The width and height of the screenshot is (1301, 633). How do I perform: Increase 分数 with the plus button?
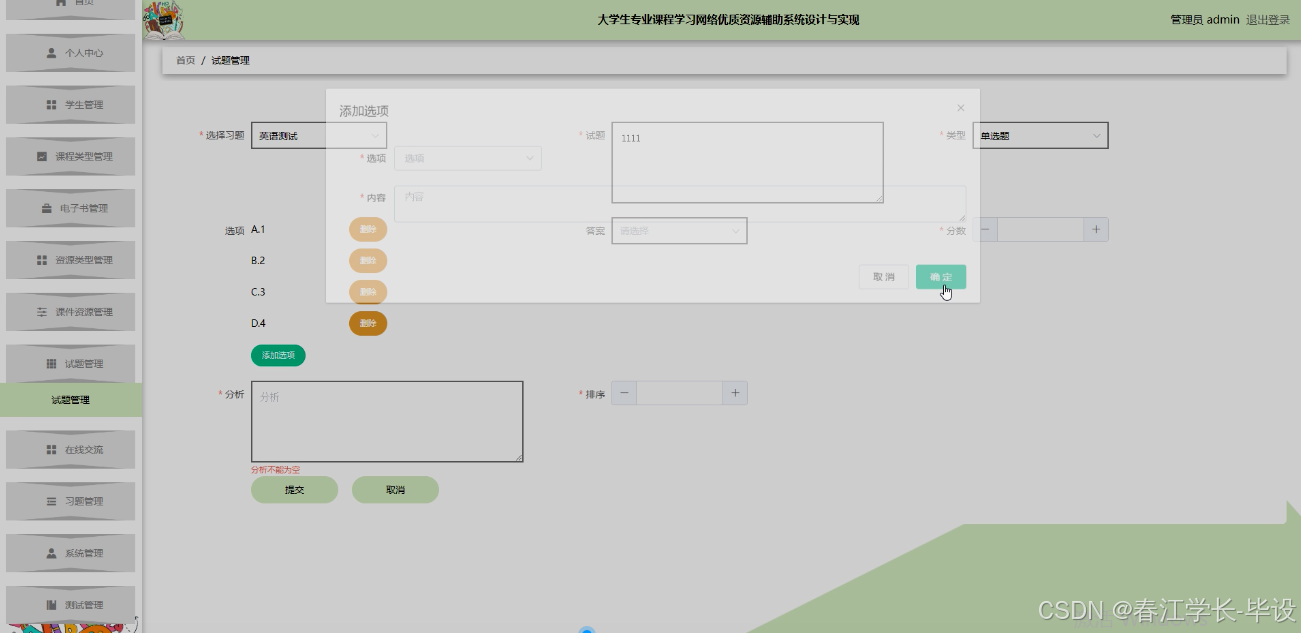pyautogui.click(x=1096, y=230)
